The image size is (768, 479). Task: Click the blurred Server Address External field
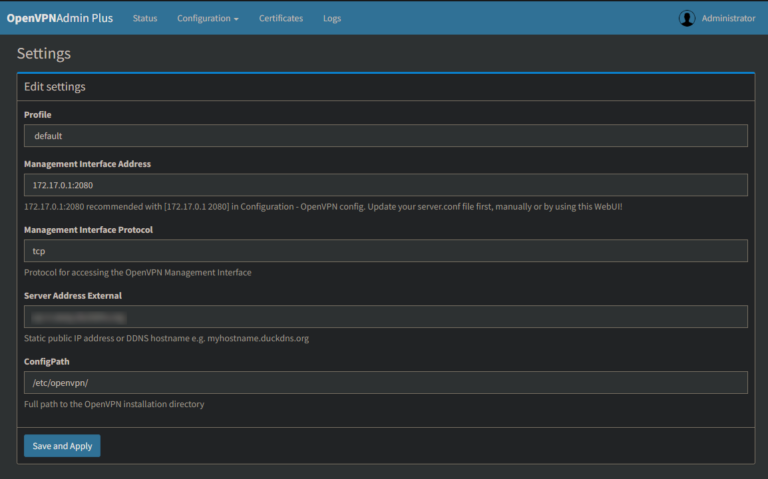pos(386,317)
